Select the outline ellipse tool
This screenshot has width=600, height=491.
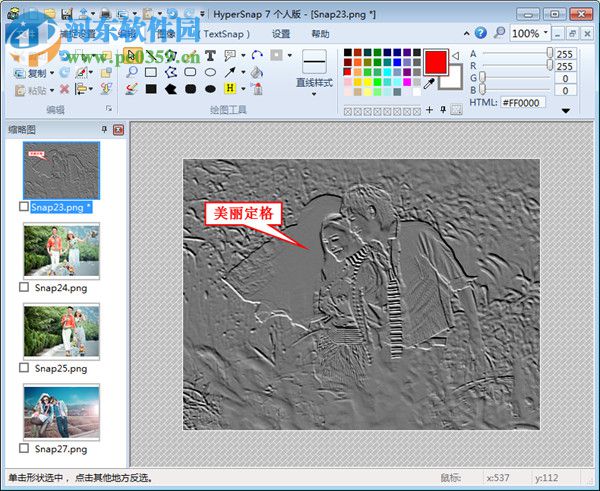[210, 72]
